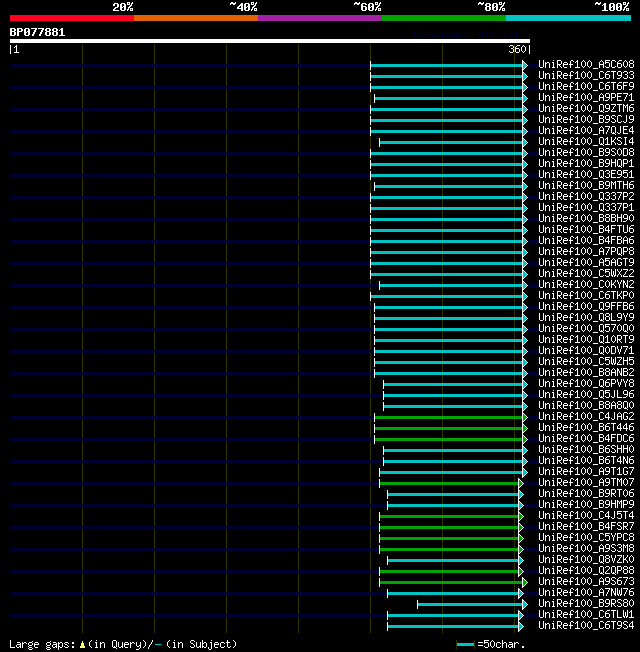Select label UniRef100_B4FDC6
This screenshot has width=640, height=652.
tap(586, 439)
